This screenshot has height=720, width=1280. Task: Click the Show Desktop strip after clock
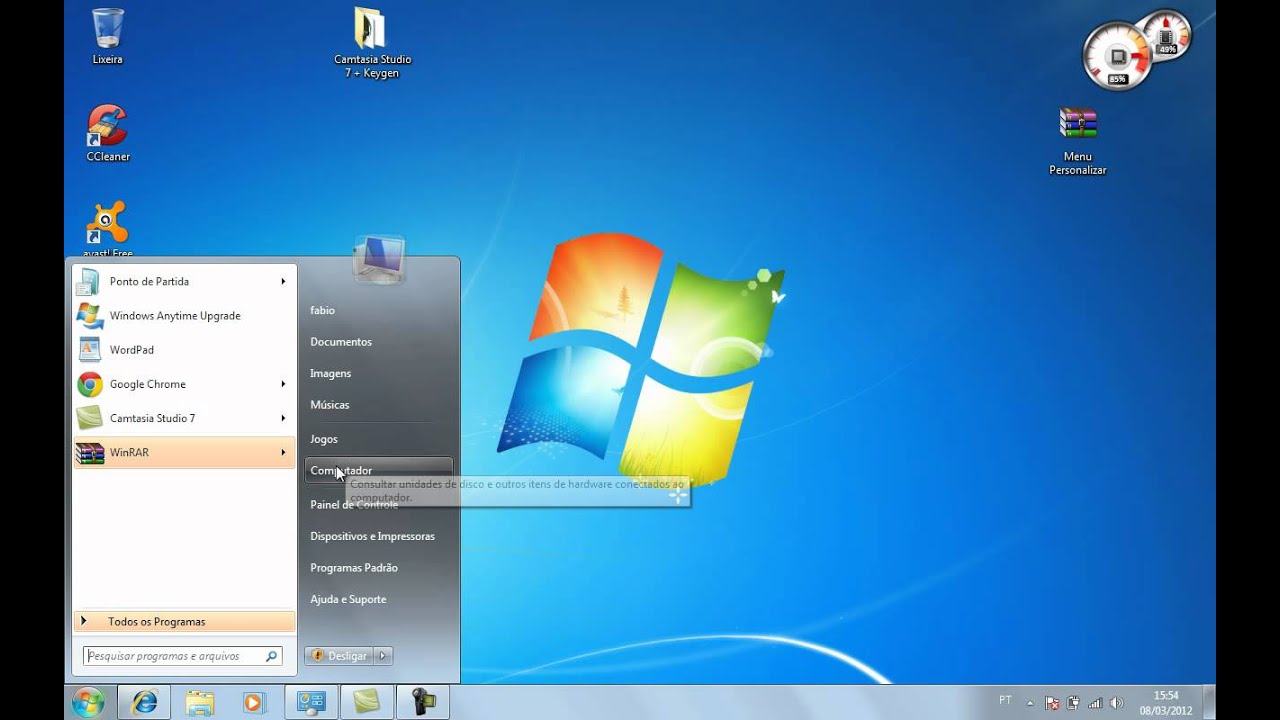tap(1209, 702)
